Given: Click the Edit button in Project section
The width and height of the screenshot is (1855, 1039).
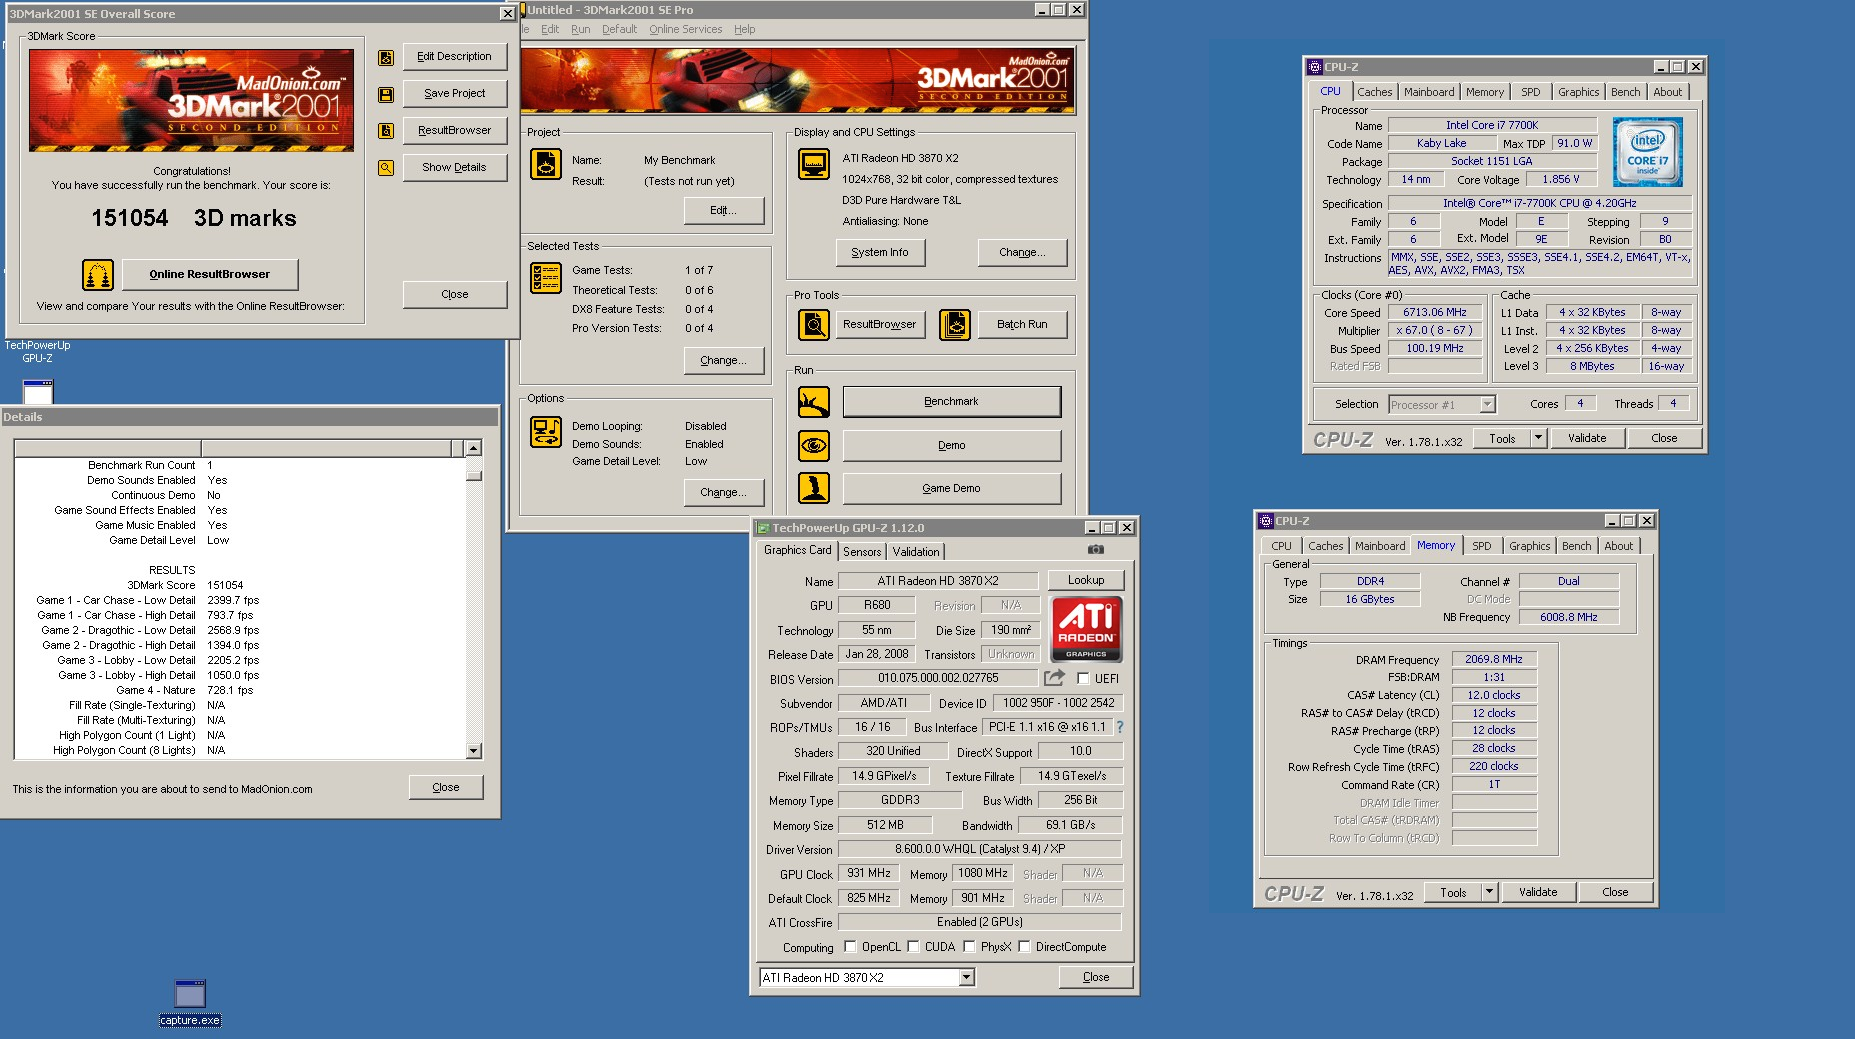Looking at the screenshot, I should (x=723, y=210).
